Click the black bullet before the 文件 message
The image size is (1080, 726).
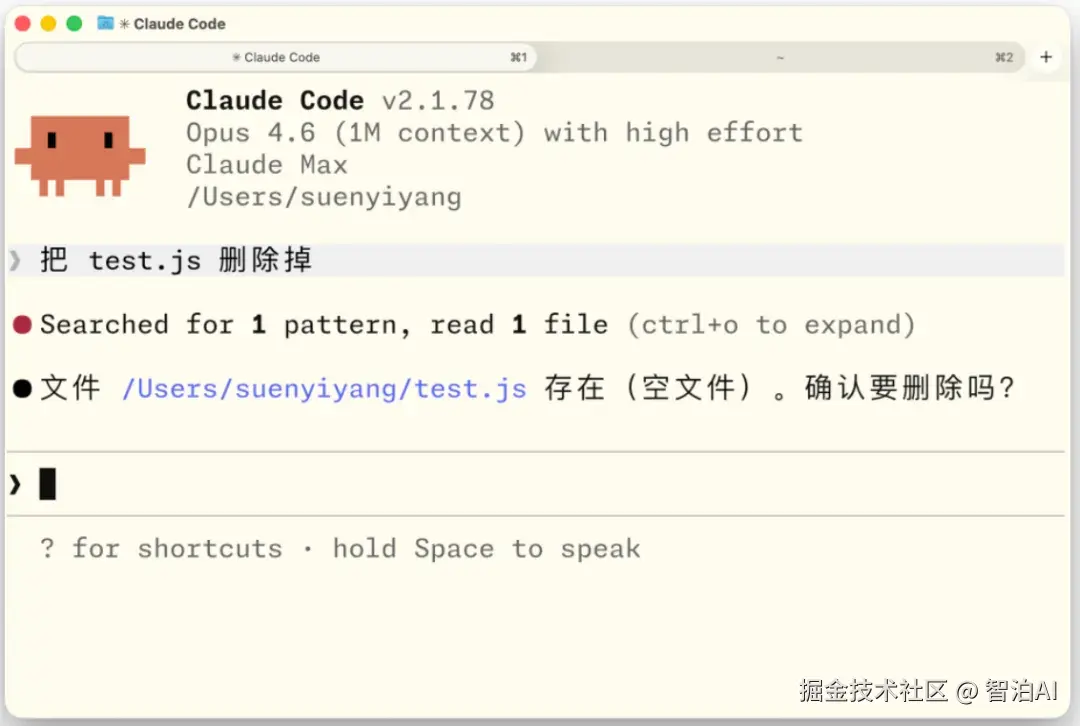coord(23,388)
